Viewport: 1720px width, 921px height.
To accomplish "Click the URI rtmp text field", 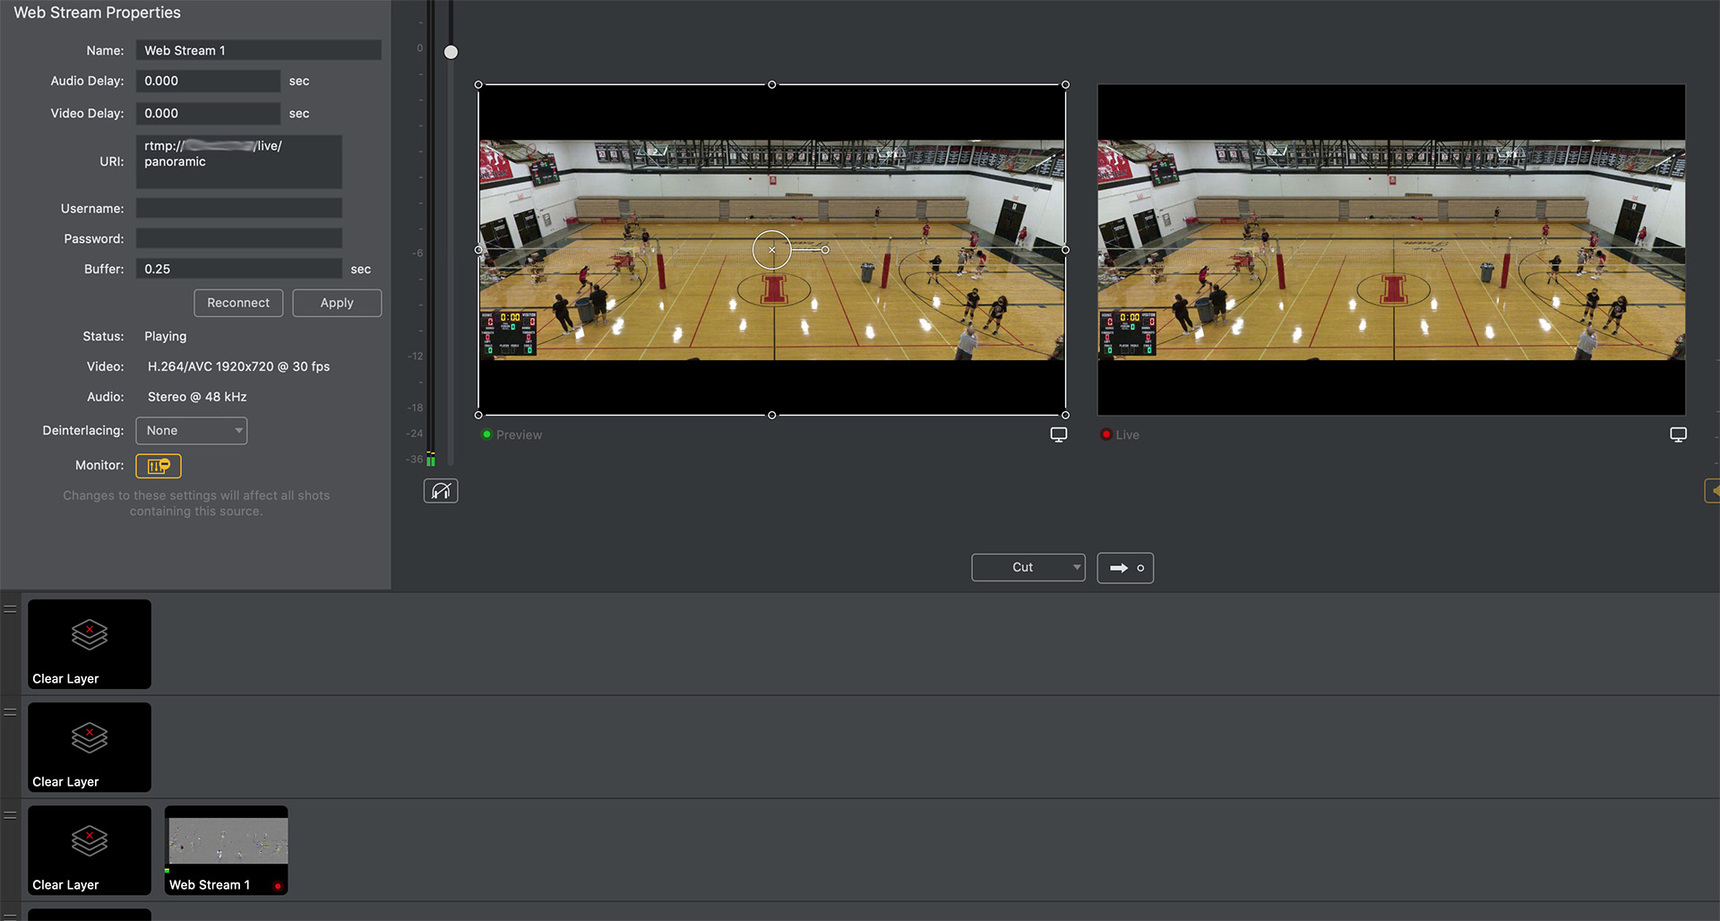I will 239,162.
